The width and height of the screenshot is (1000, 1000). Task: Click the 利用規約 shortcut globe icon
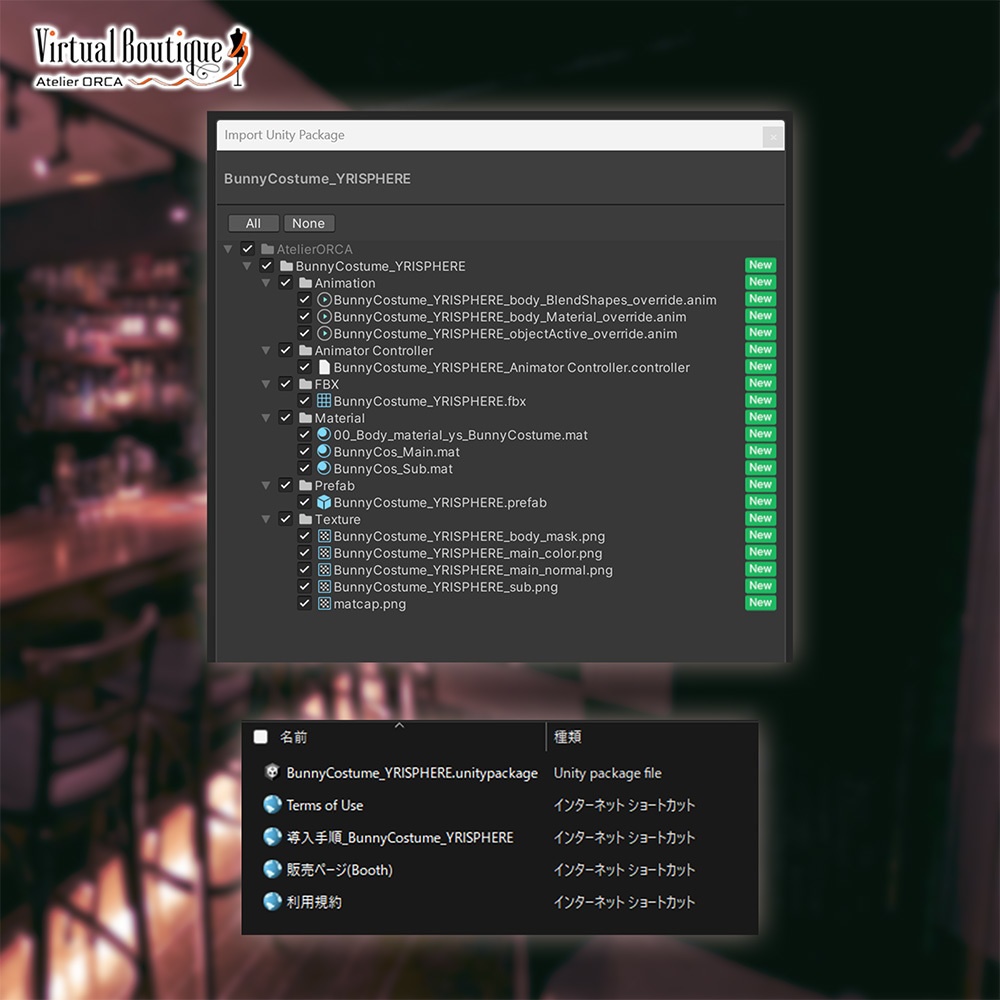pyautogui.click(x=272, y=901)
